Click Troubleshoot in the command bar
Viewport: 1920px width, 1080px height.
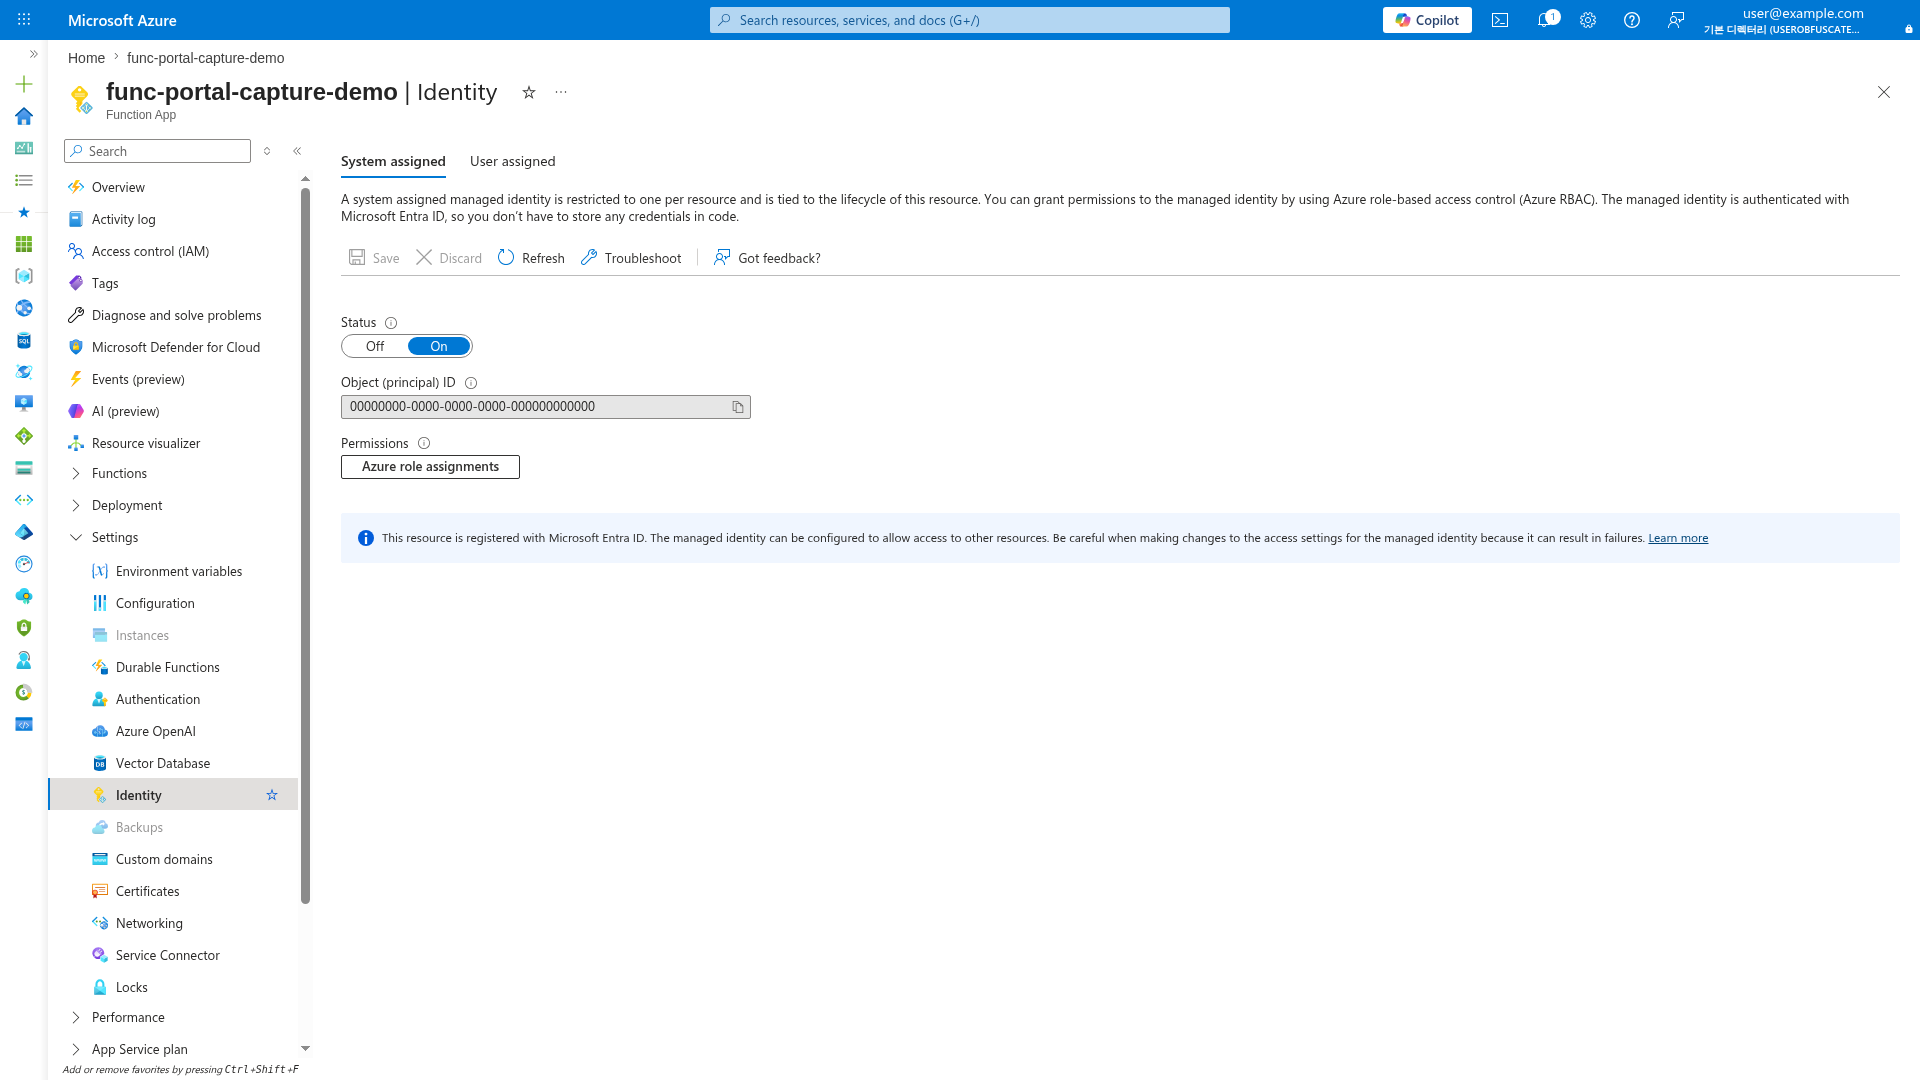coord(631,258)
